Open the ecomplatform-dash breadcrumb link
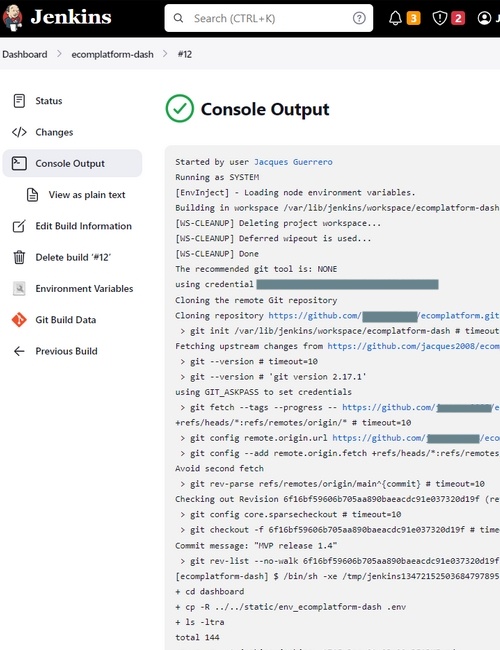This screenshot has height=650, width=500. (x=112, y=54)
